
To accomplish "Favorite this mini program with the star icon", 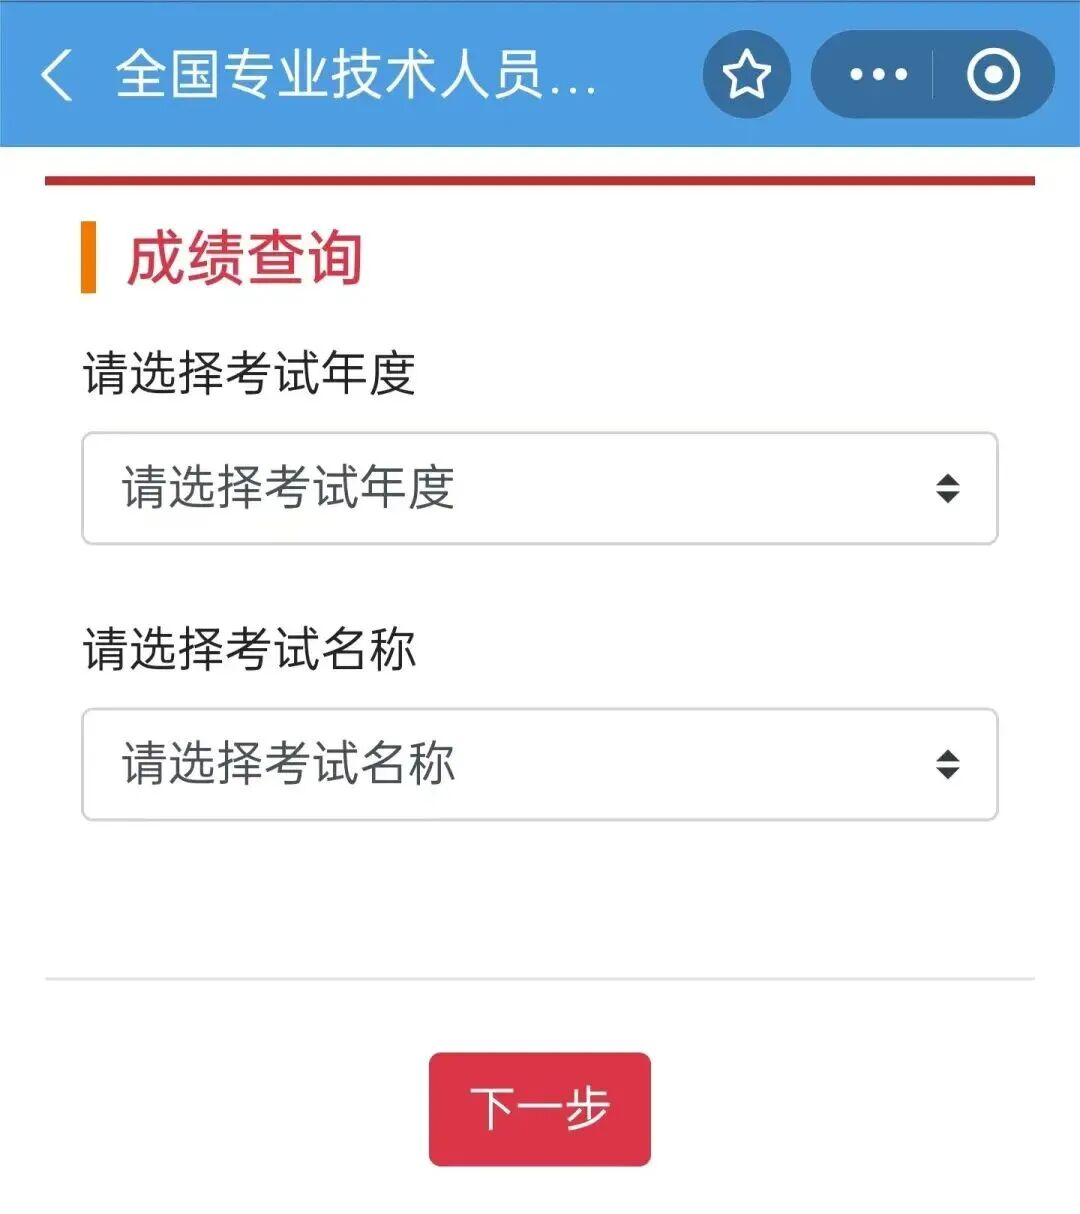I will (x=746, y=75).
